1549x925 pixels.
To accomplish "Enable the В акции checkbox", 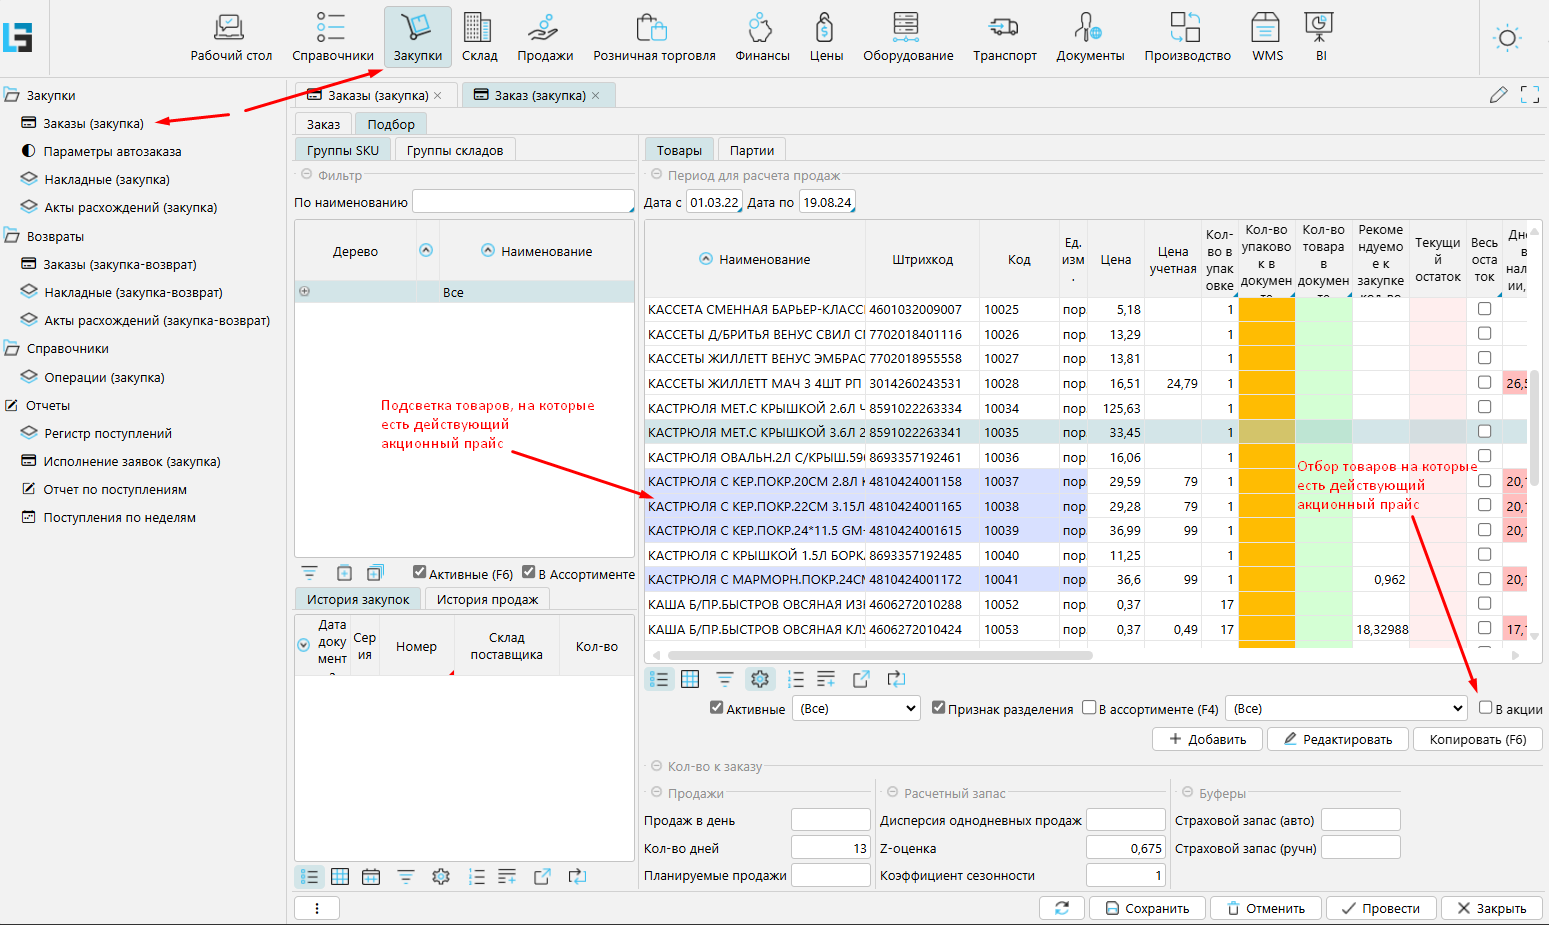I will click(x=1485, y=708).
